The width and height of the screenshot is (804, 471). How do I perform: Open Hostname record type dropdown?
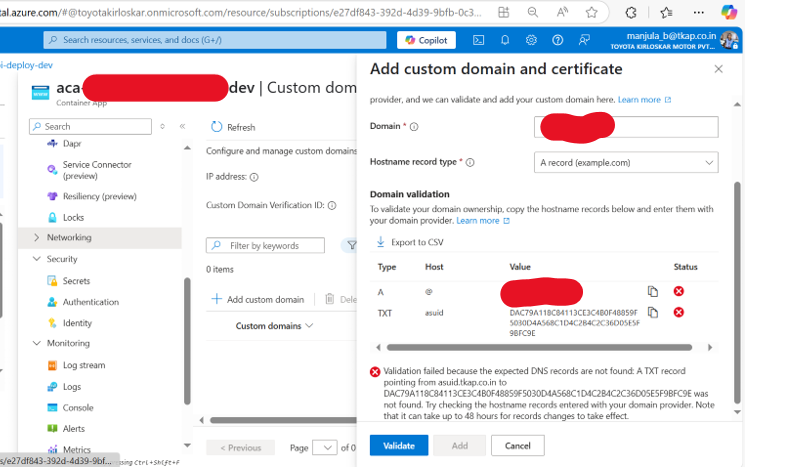(x=626, y=162)
